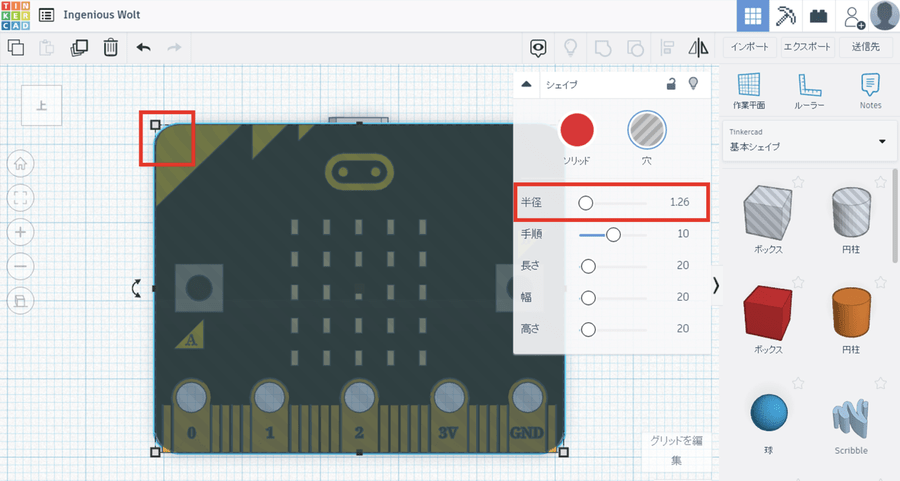900x481 pixels.
Task: Select the 穴 hole option
Action: (647, 130)
